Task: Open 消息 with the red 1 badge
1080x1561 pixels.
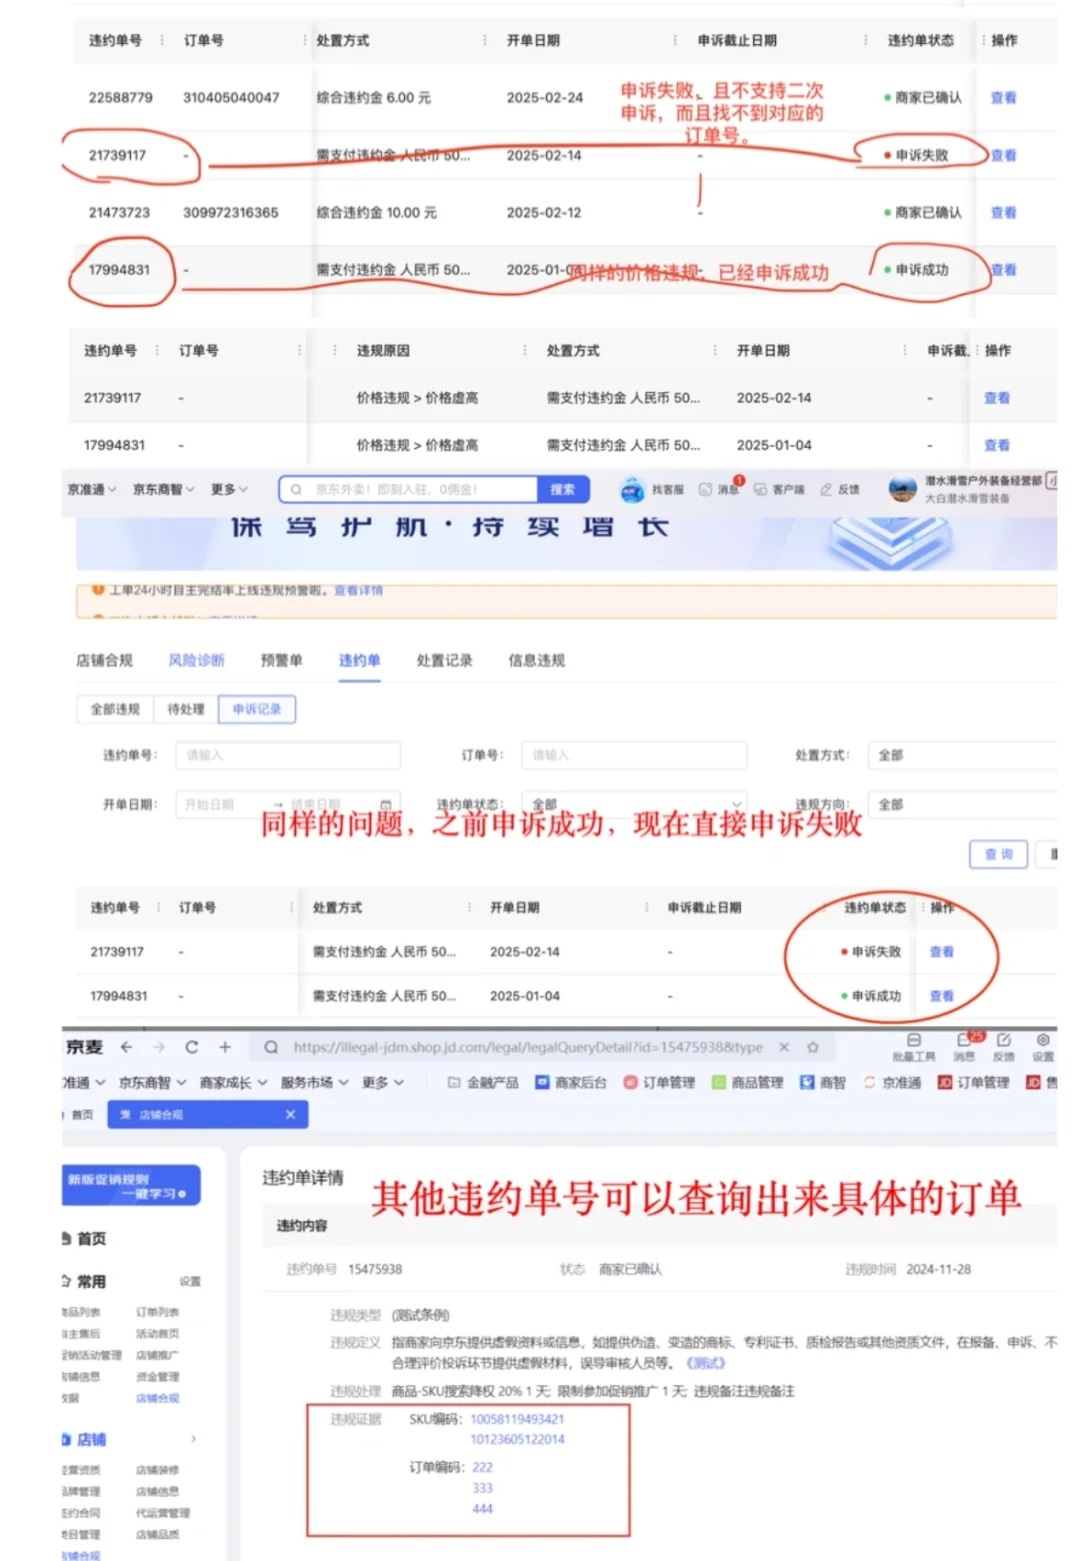Action: pos(718,489)
